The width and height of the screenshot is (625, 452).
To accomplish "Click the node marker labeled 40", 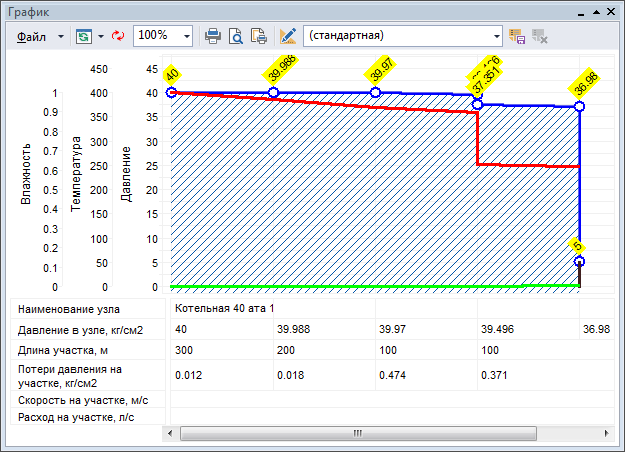I will click(x=171, y=92).
